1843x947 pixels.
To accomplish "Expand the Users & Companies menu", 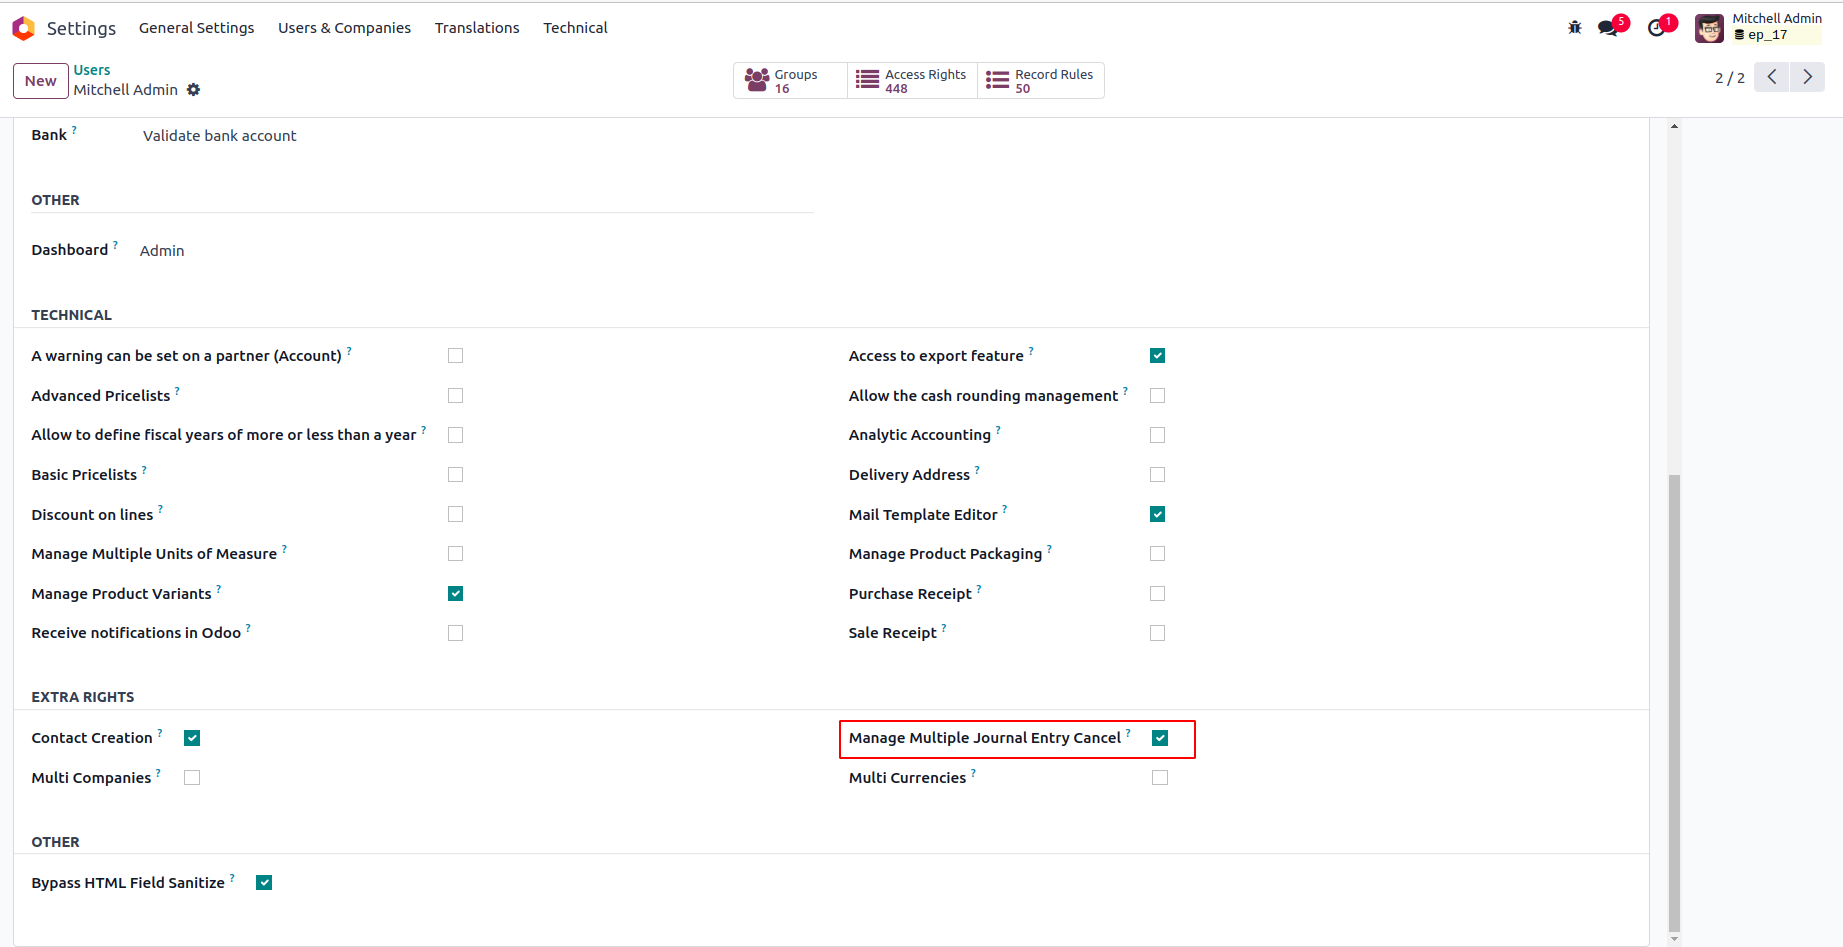I will click(x=344, y=28).
